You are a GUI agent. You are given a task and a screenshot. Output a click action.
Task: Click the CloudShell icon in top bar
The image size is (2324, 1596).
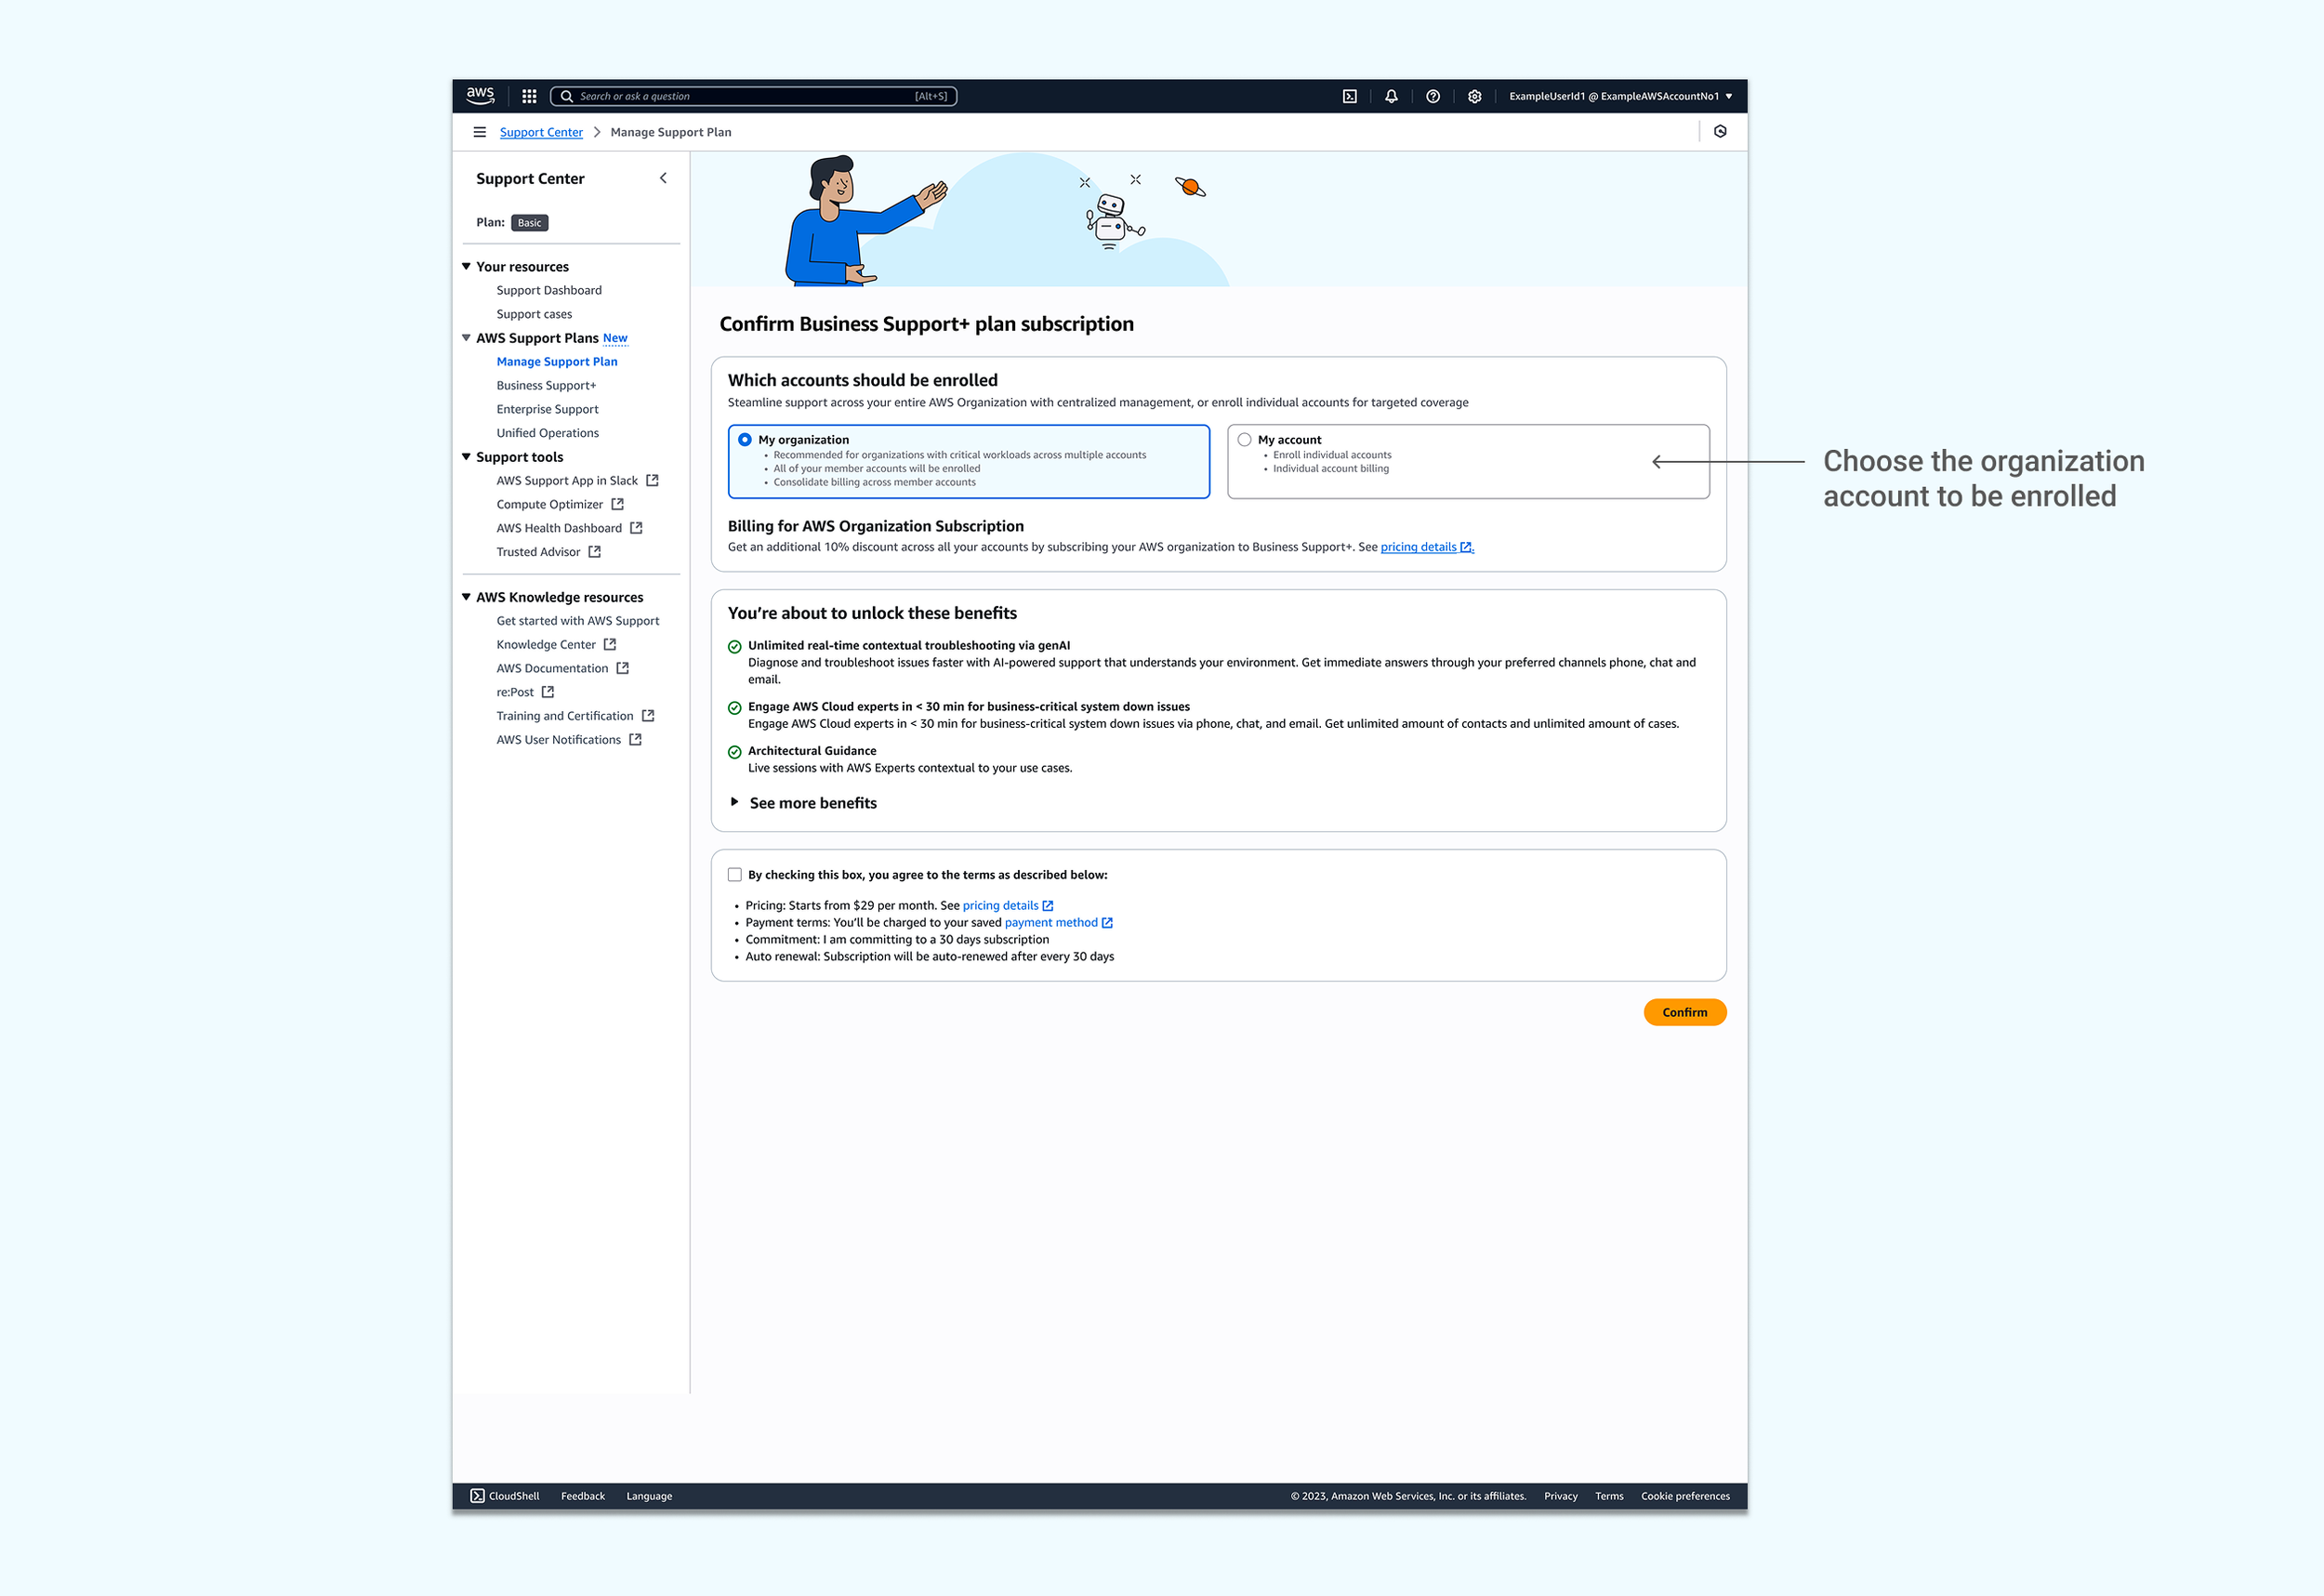pyautogui.click(x=1349, y=96)
